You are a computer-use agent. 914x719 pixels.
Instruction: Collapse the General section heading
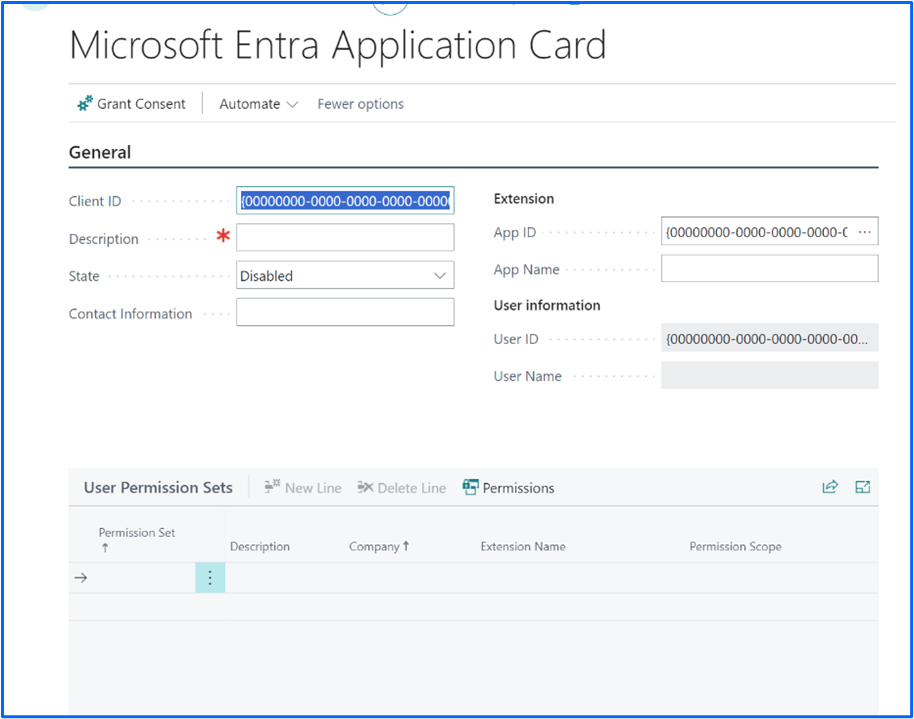tap(100, 152)
